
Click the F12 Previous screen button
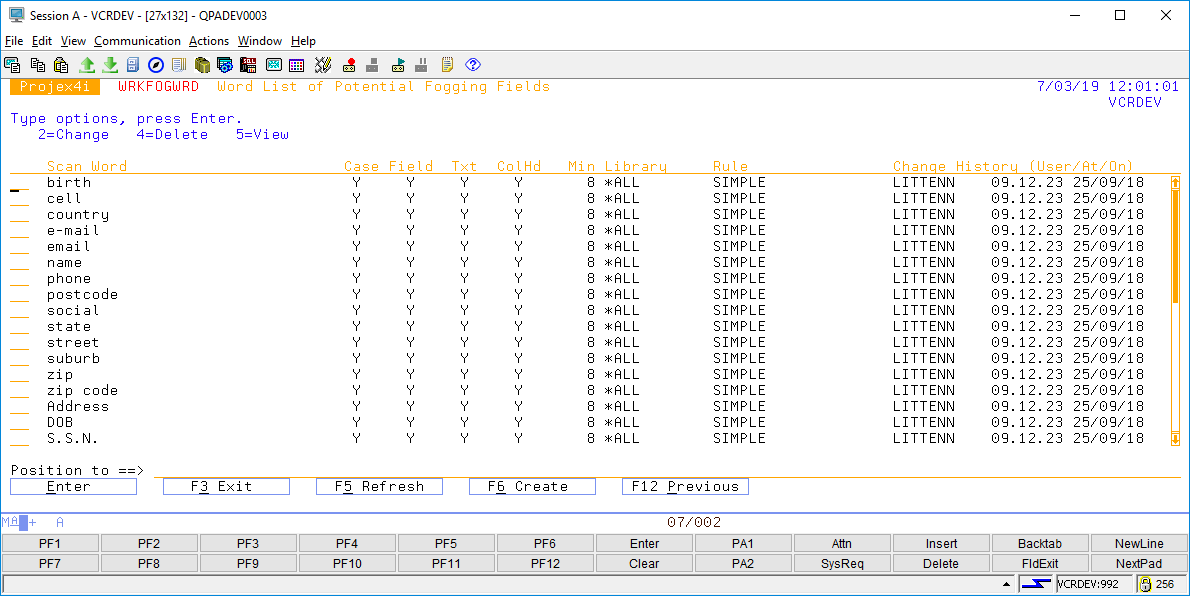click(685, 487)
